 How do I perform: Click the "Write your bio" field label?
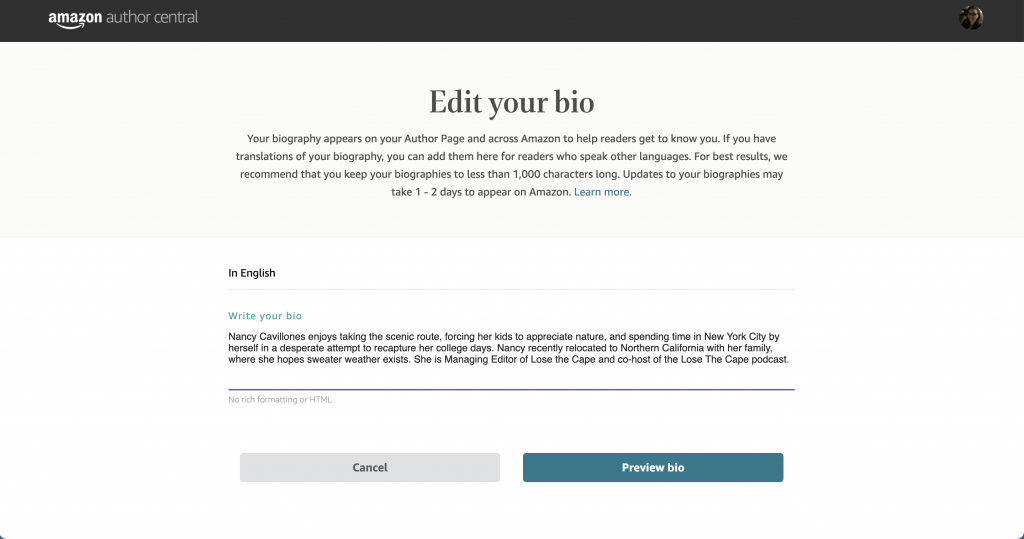[x=265, y=316]
